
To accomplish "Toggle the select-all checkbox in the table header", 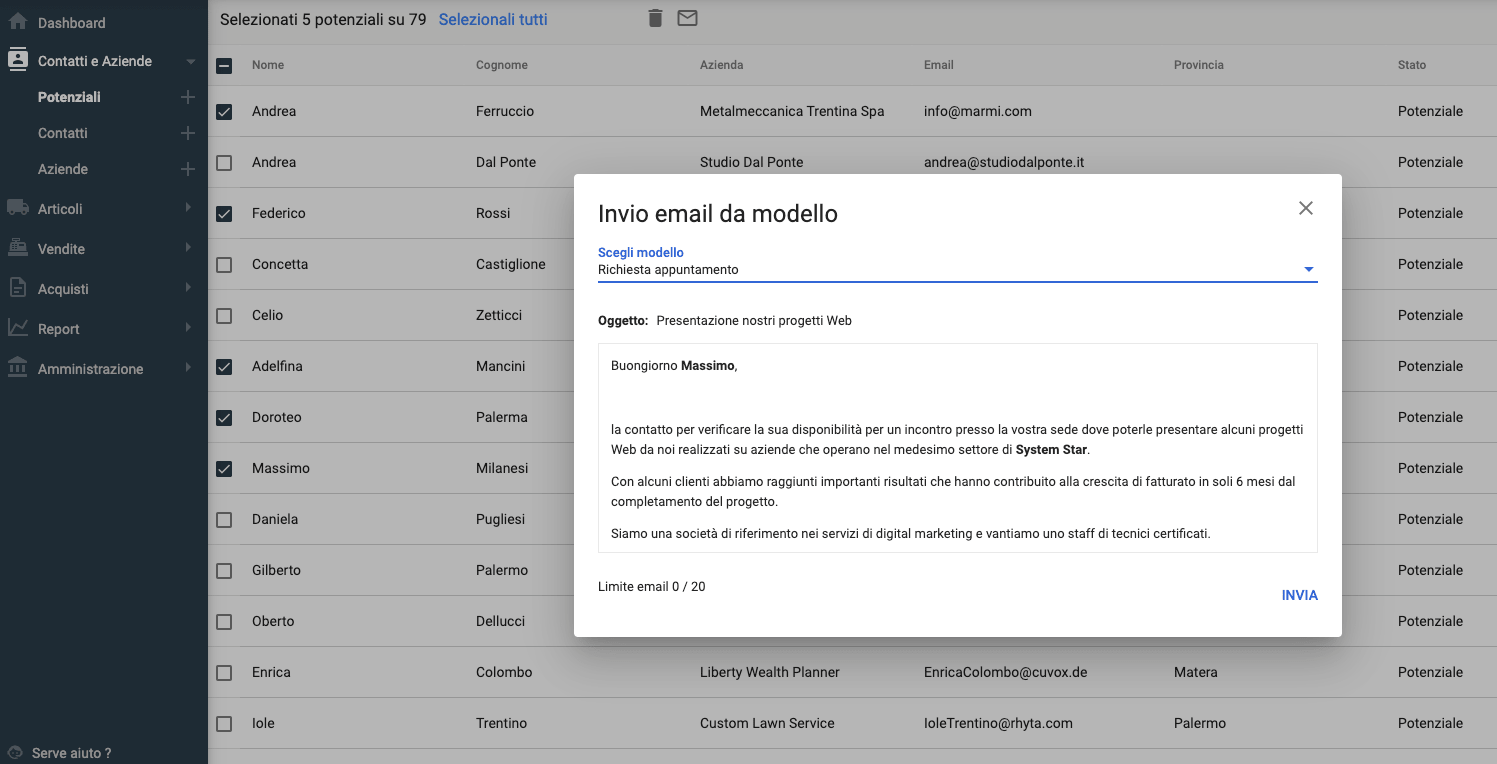I will [x=224, y=64].
